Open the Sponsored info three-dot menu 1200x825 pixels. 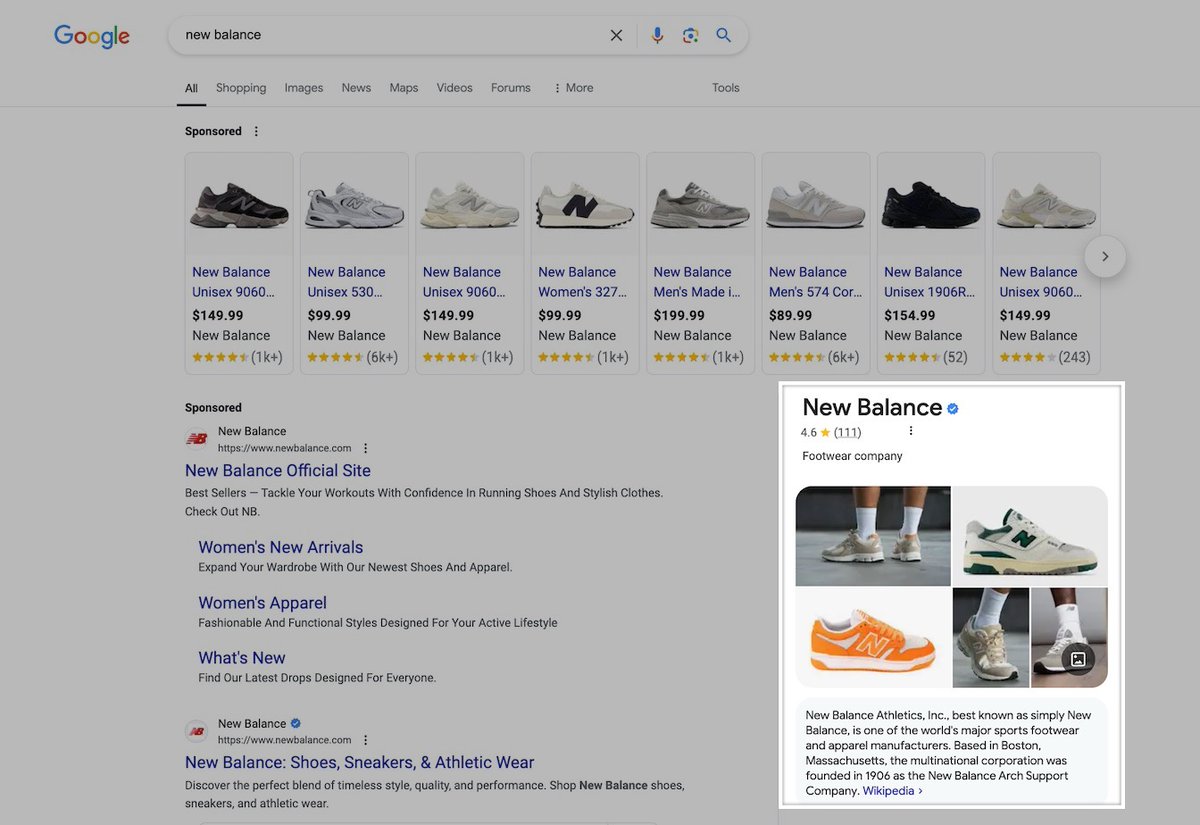[256, 131]
